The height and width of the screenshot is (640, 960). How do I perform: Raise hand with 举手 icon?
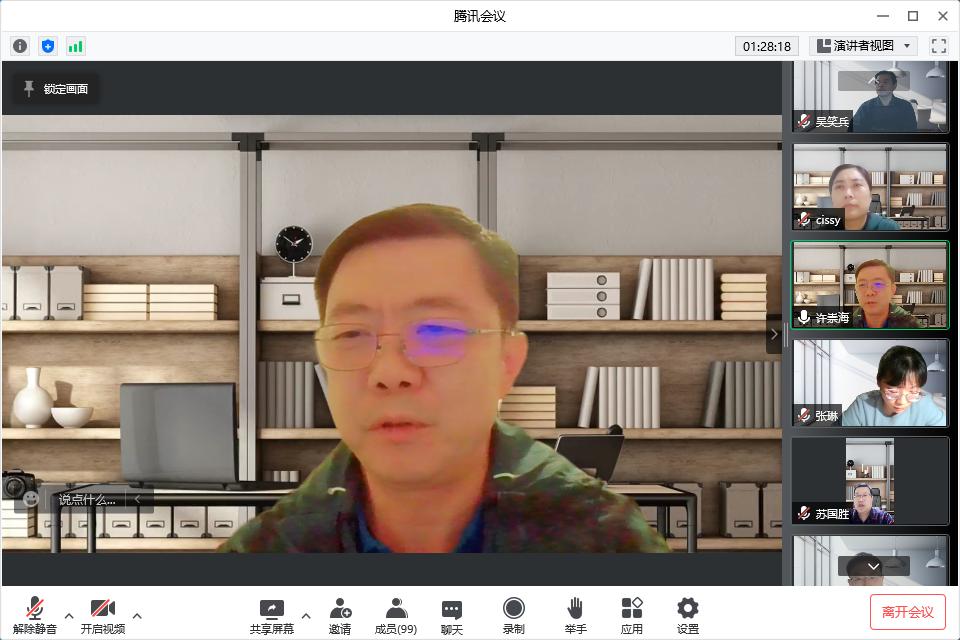[575, 615]
